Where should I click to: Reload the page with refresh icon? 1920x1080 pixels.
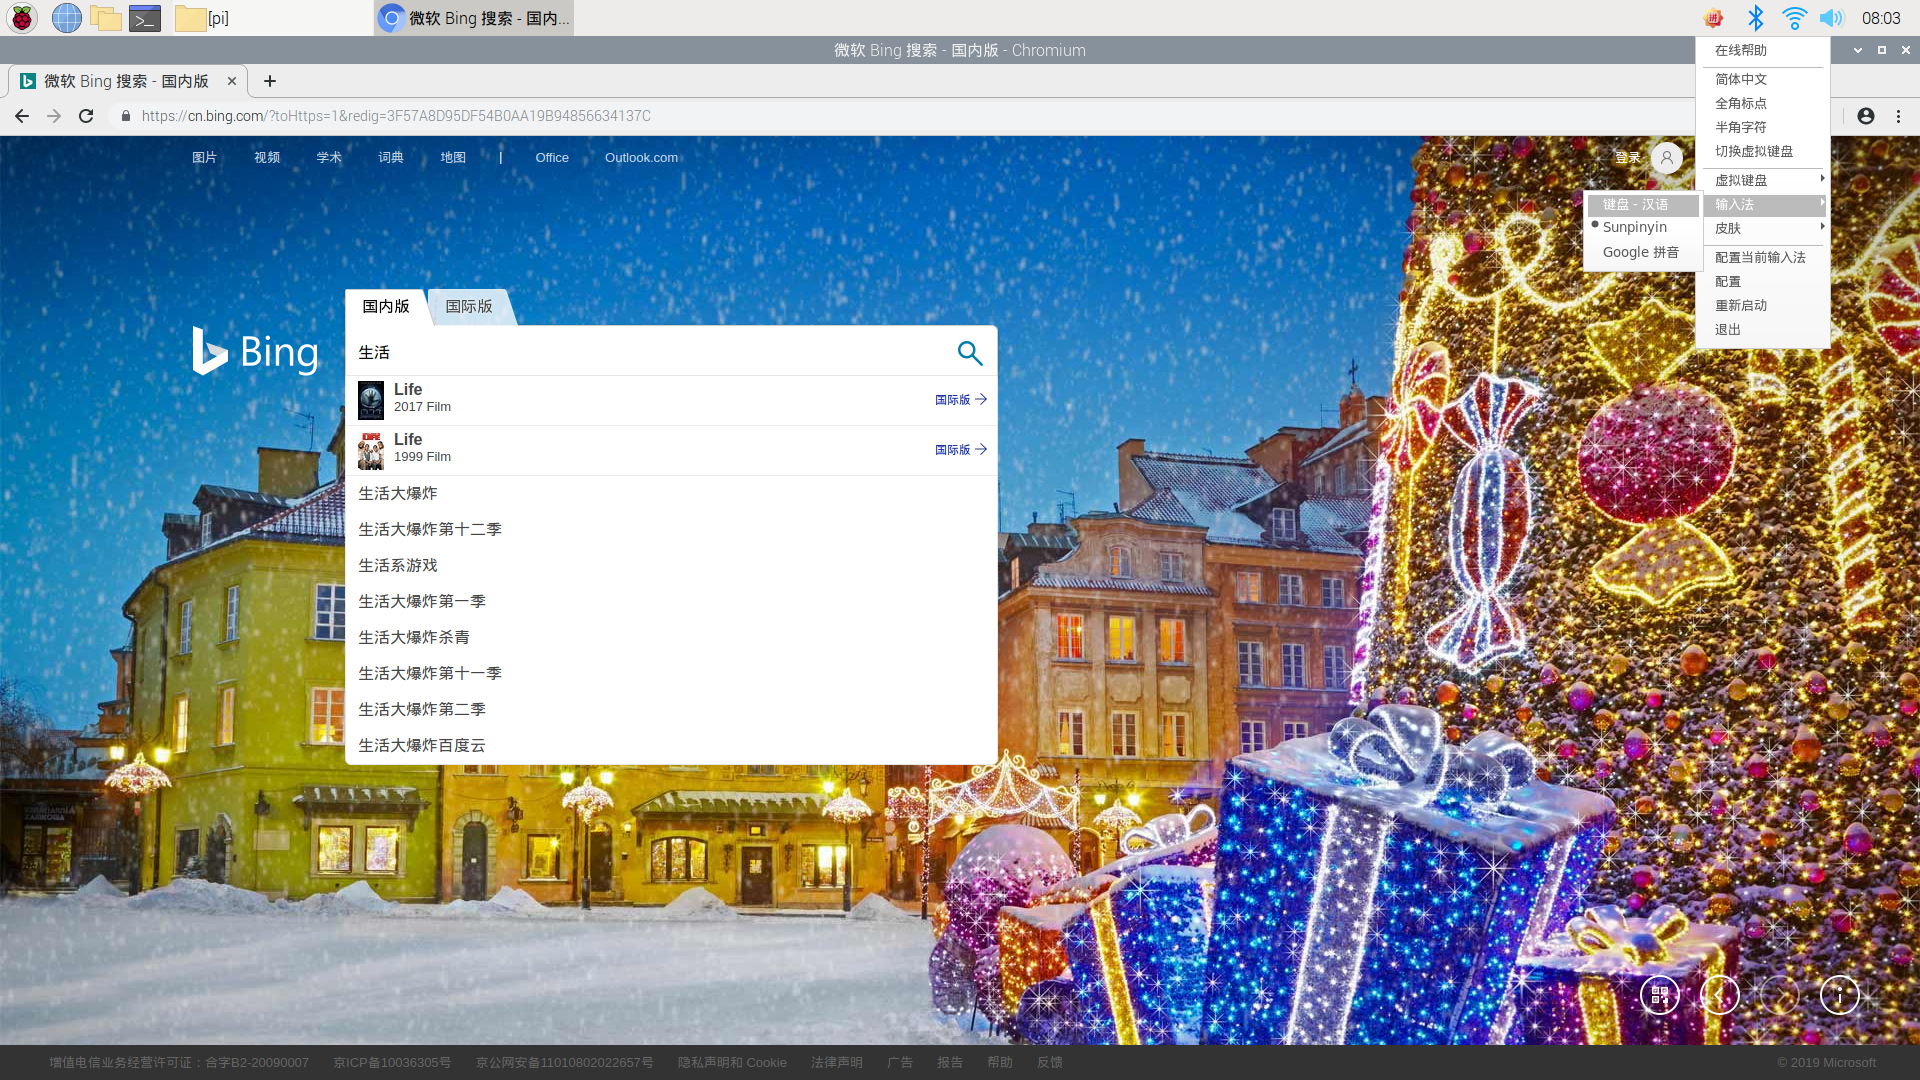(x=86, y=116)
